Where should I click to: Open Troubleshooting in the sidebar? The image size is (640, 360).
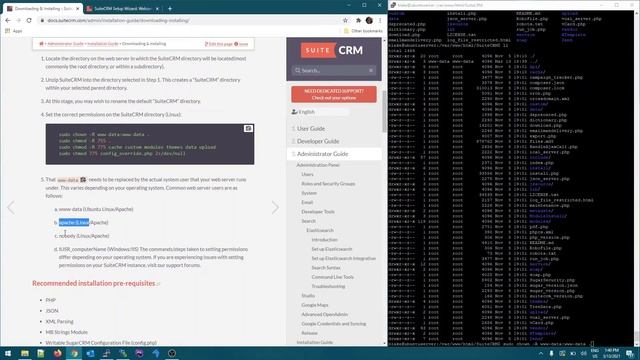[x=328, y=287]
